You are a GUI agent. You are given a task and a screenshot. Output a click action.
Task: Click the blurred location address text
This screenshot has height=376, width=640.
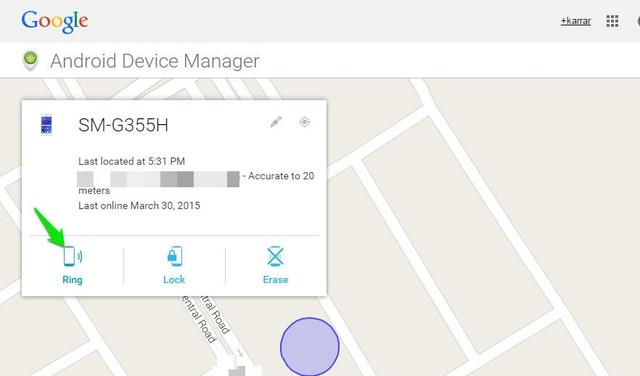158,179
